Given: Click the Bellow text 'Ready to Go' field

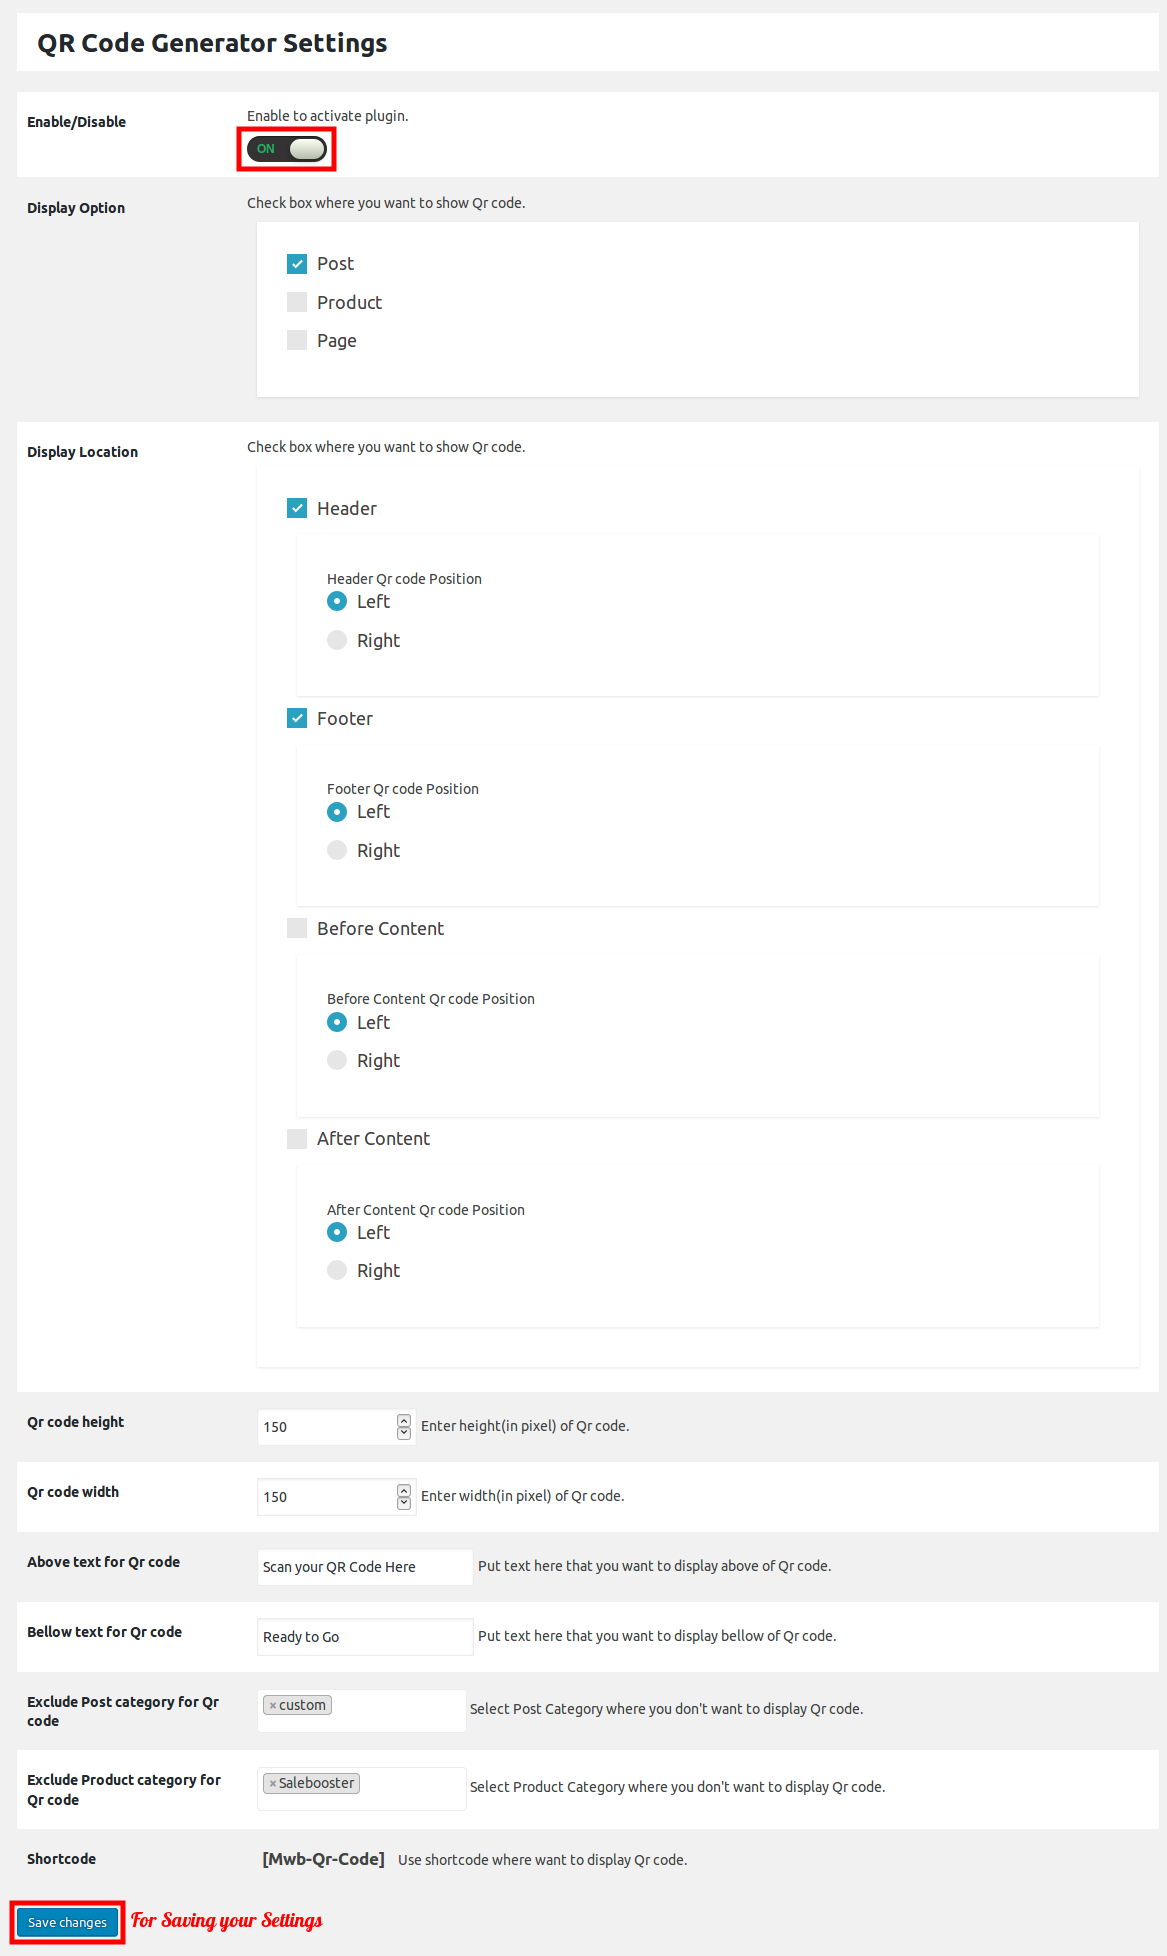Looking at the screenshot, I should [x=365, y=1637].
